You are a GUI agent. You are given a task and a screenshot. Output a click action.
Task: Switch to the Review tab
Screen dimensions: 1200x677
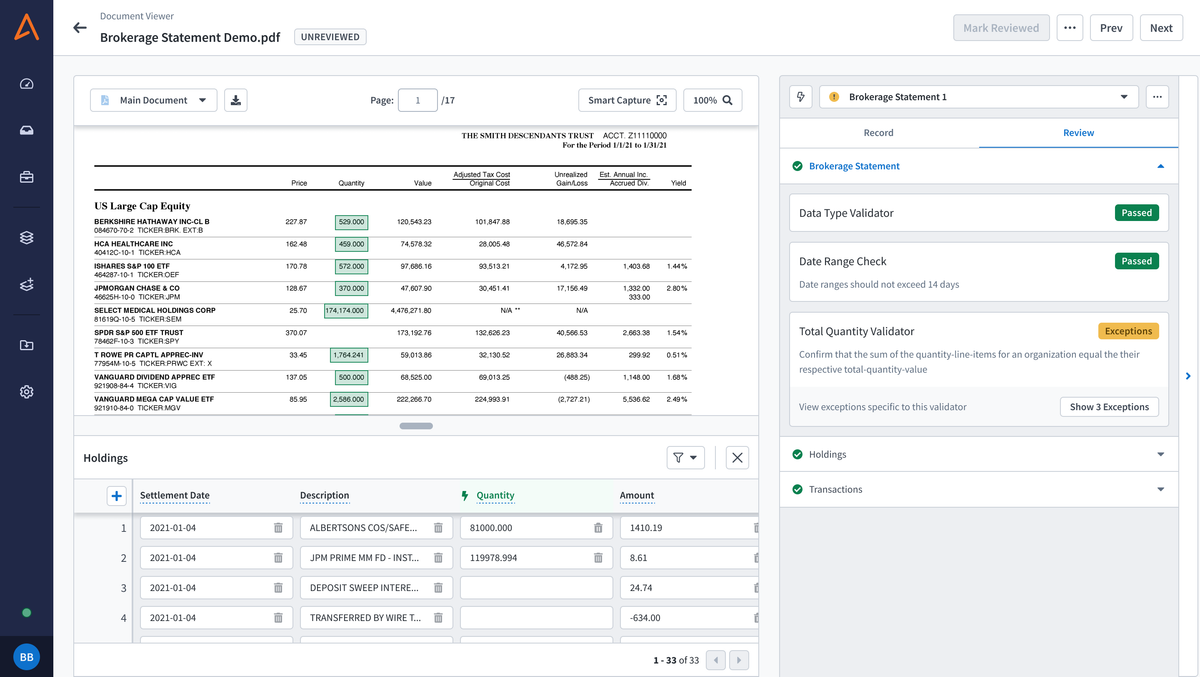1078,133
